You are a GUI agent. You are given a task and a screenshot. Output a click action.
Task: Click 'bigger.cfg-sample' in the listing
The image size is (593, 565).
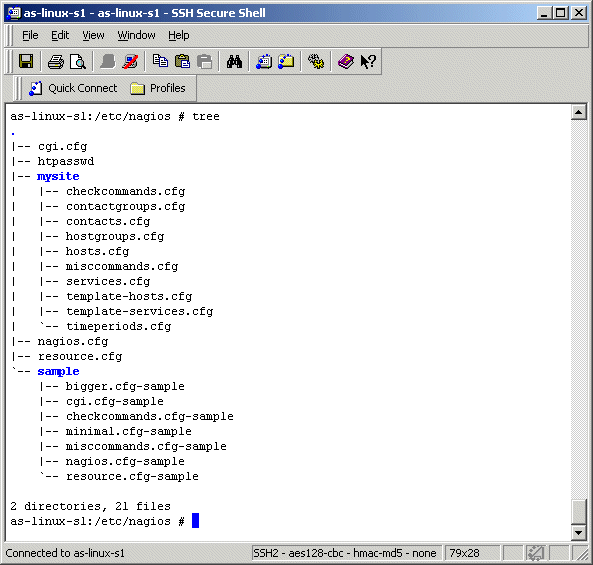[x=125, y=386]
